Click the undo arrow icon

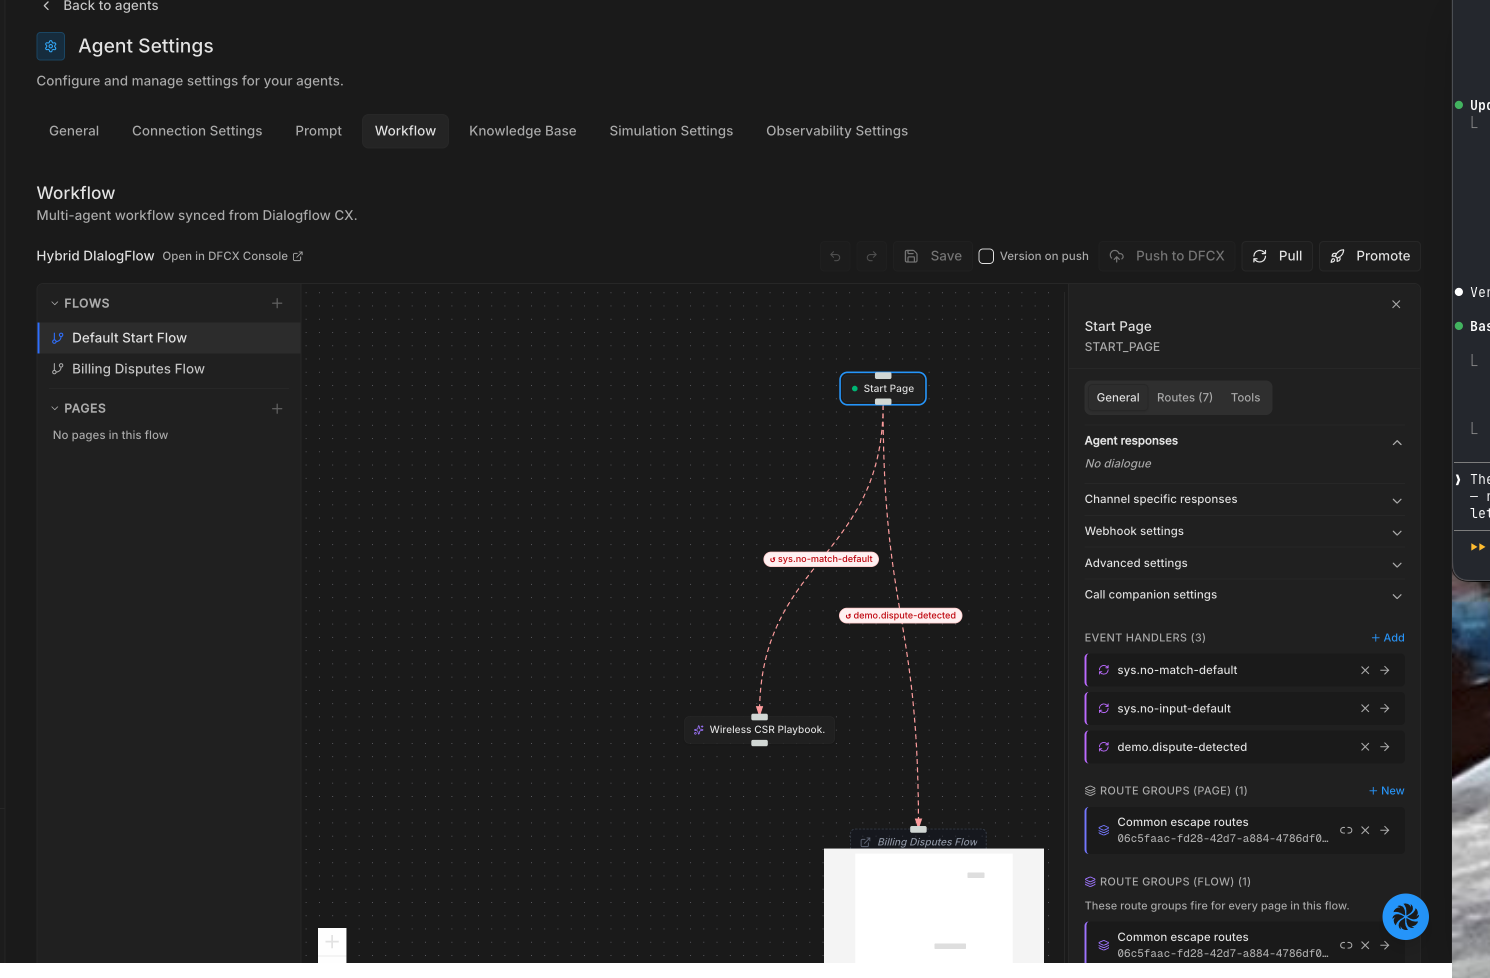835,256
